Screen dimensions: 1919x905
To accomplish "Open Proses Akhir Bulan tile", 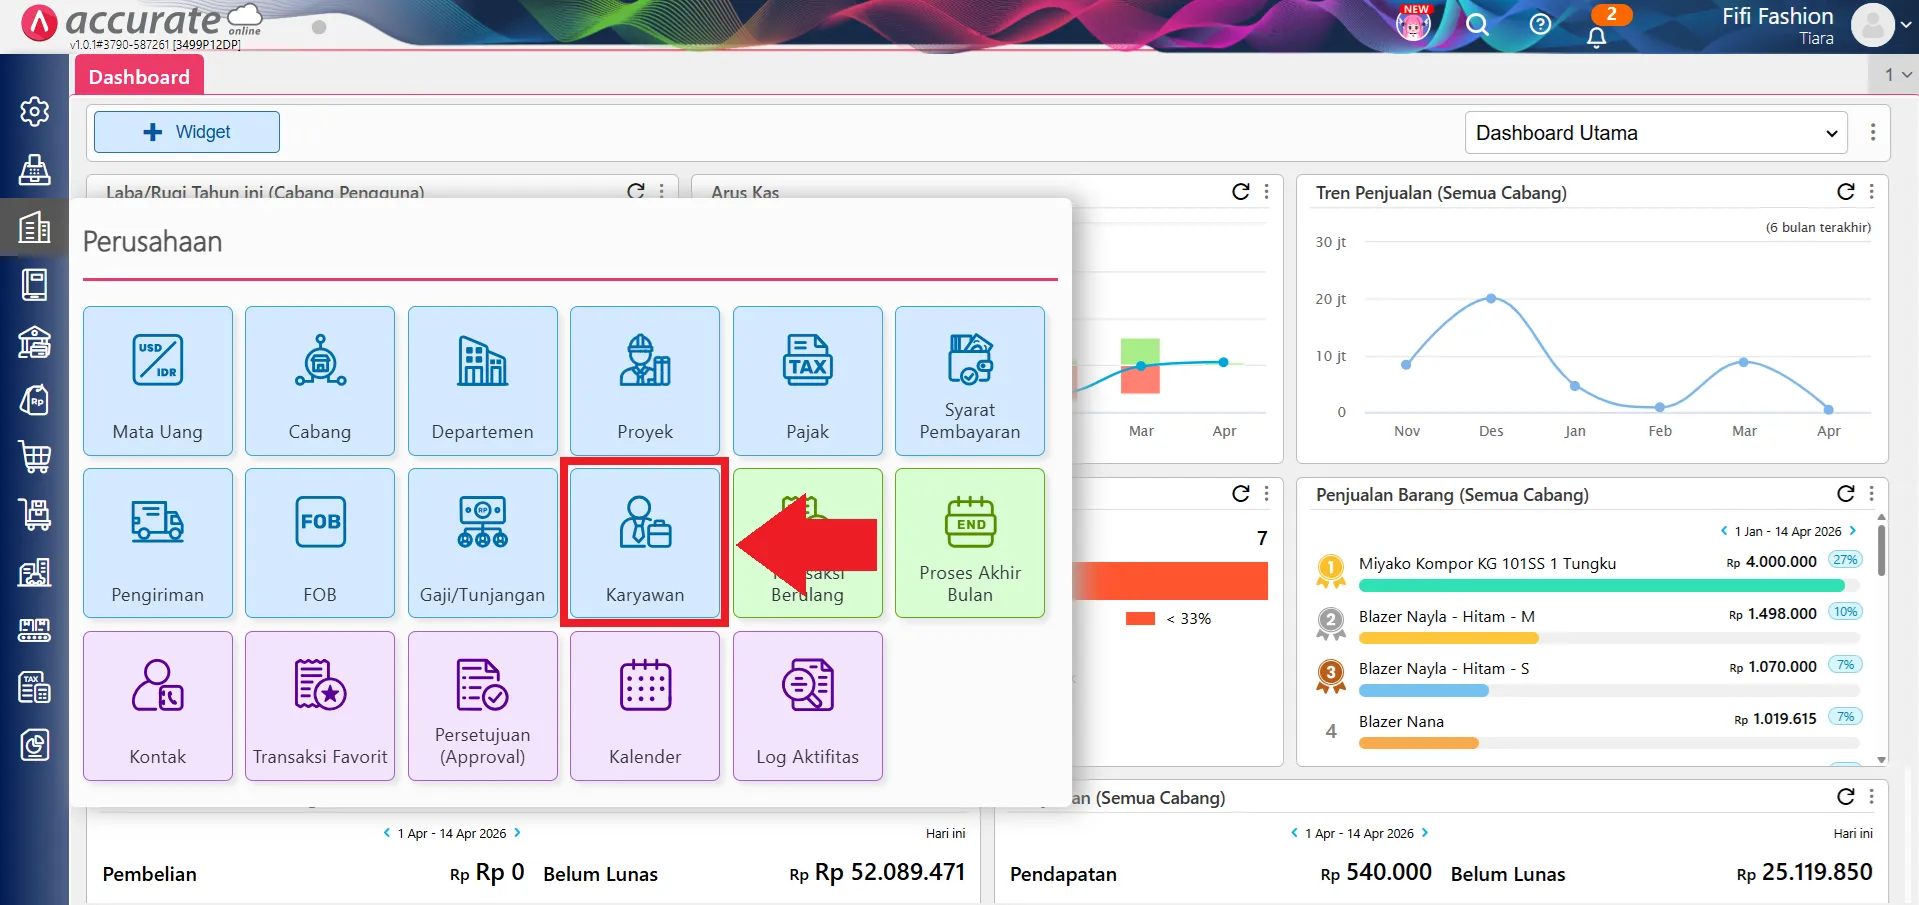I will coord(970,543).
